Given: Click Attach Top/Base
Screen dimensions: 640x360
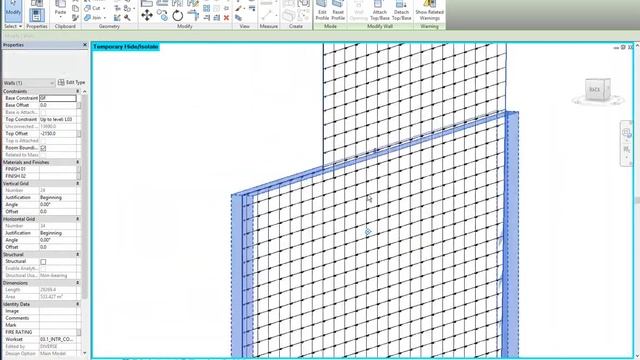Looking at the screenshot, I should click(x=380, y=11).
